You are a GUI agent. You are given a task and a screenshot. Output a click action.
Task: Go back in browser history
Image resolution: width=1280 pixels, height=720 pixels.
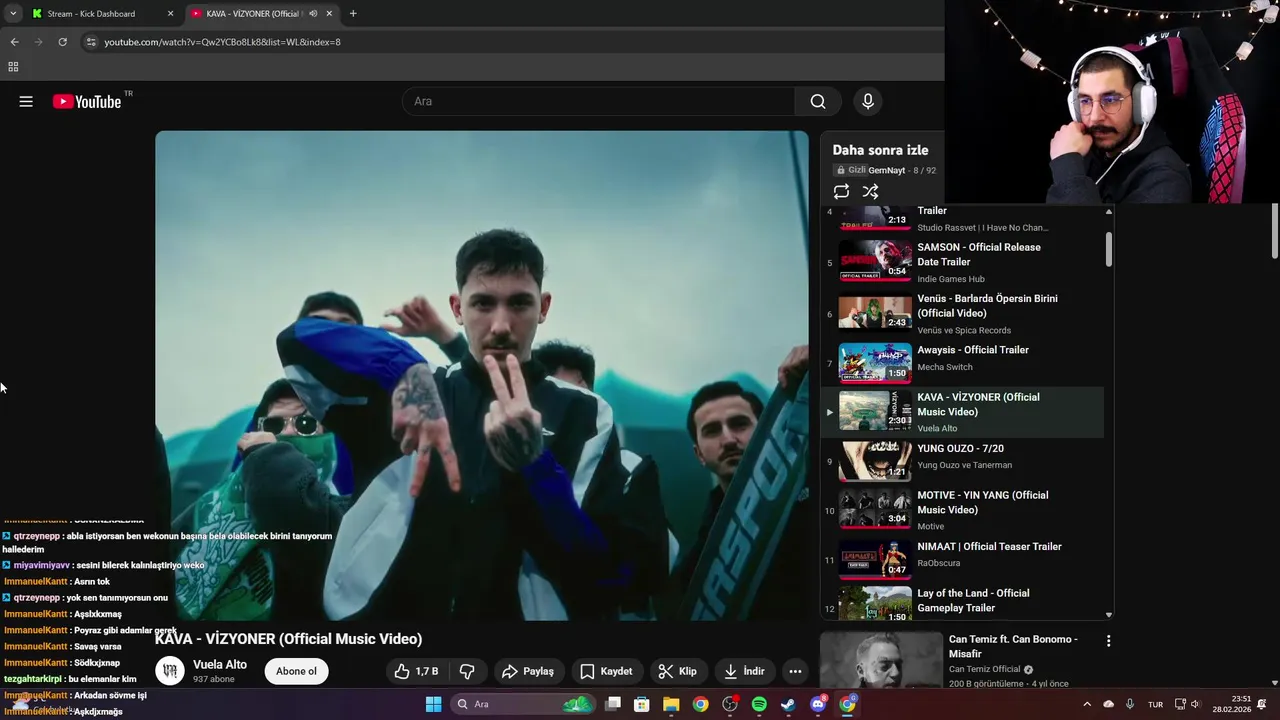(x=14, y=42)
